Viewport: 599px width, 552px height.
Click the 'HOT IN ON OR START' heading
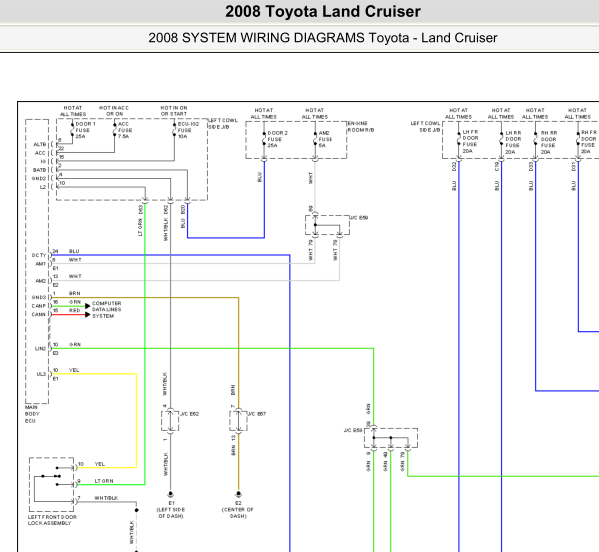pos(174,111)
